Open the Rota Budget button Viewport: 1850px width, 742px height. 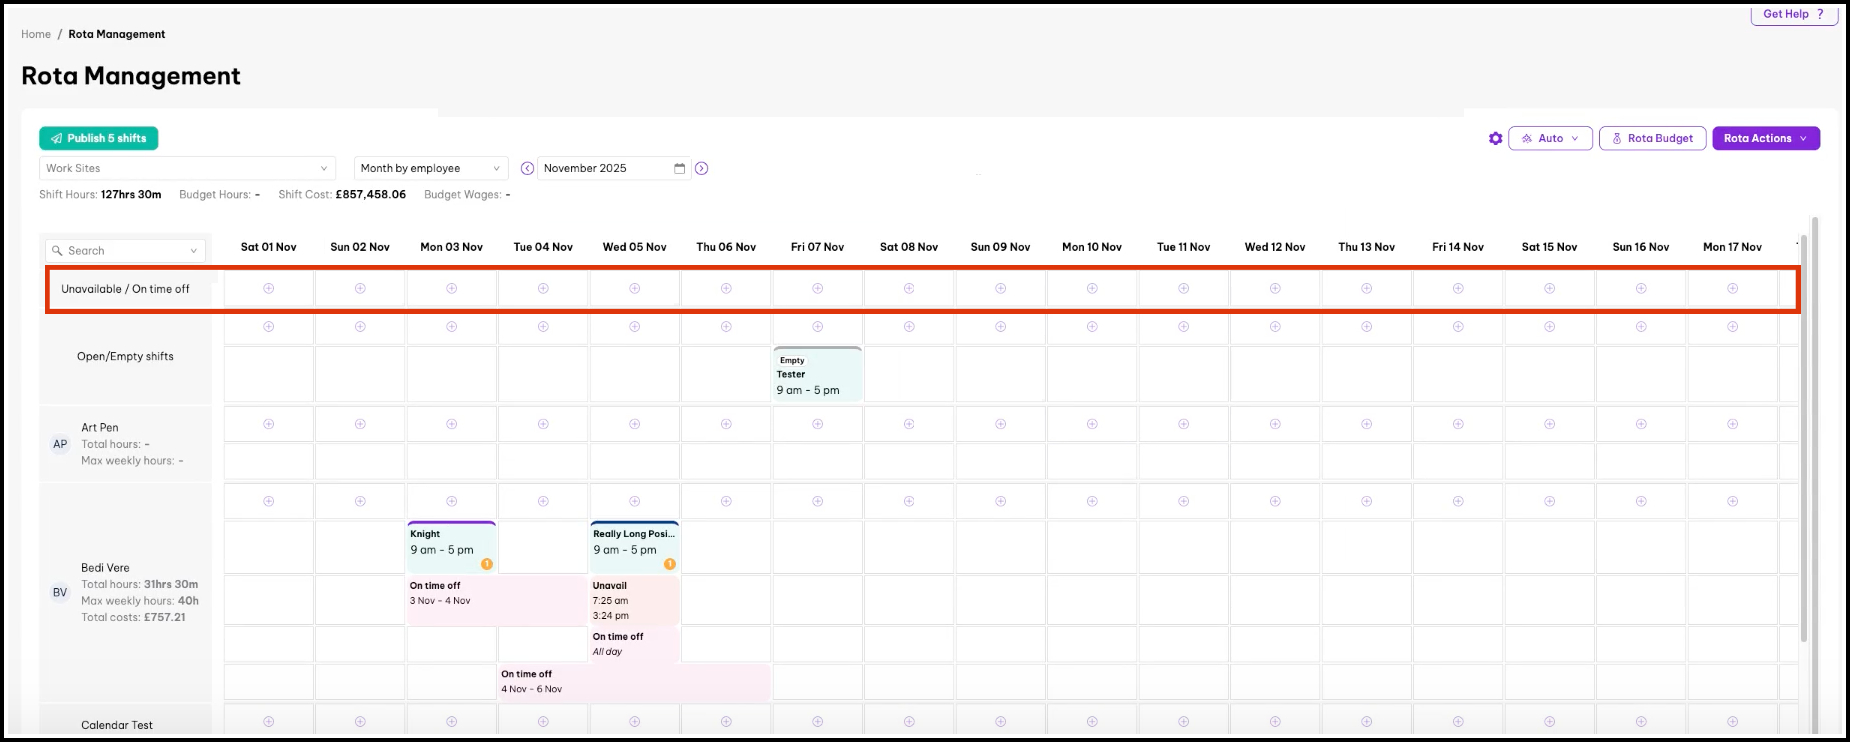coord(1652,139)
